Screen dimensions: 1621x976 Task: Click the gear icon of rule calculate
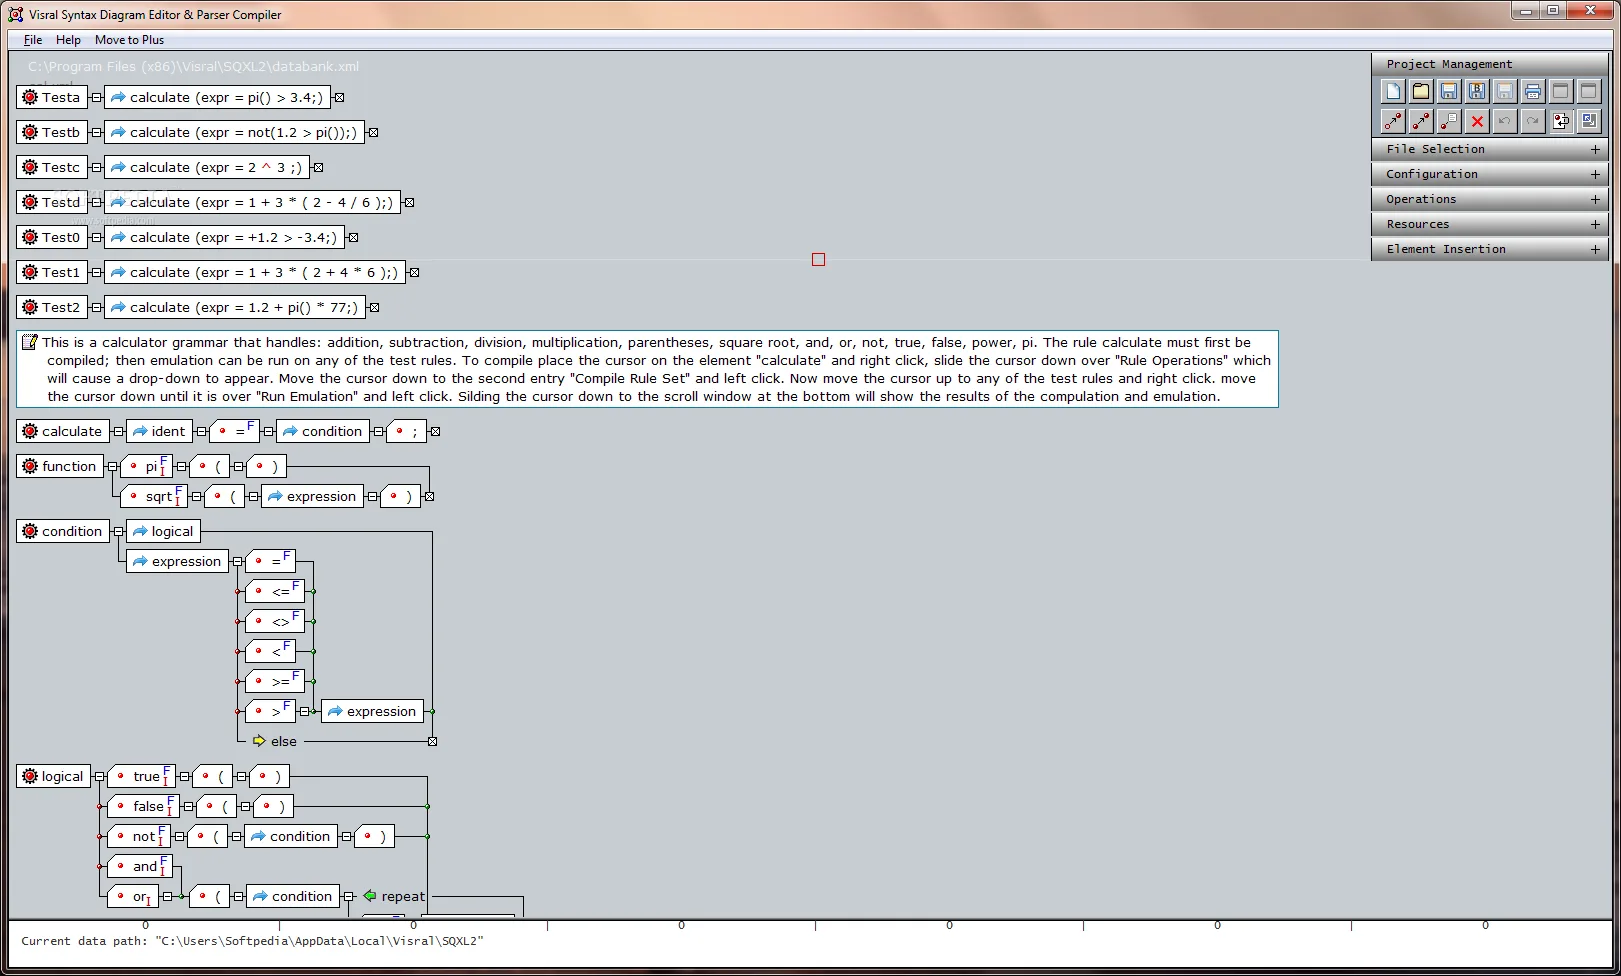[x=30, y=431]
